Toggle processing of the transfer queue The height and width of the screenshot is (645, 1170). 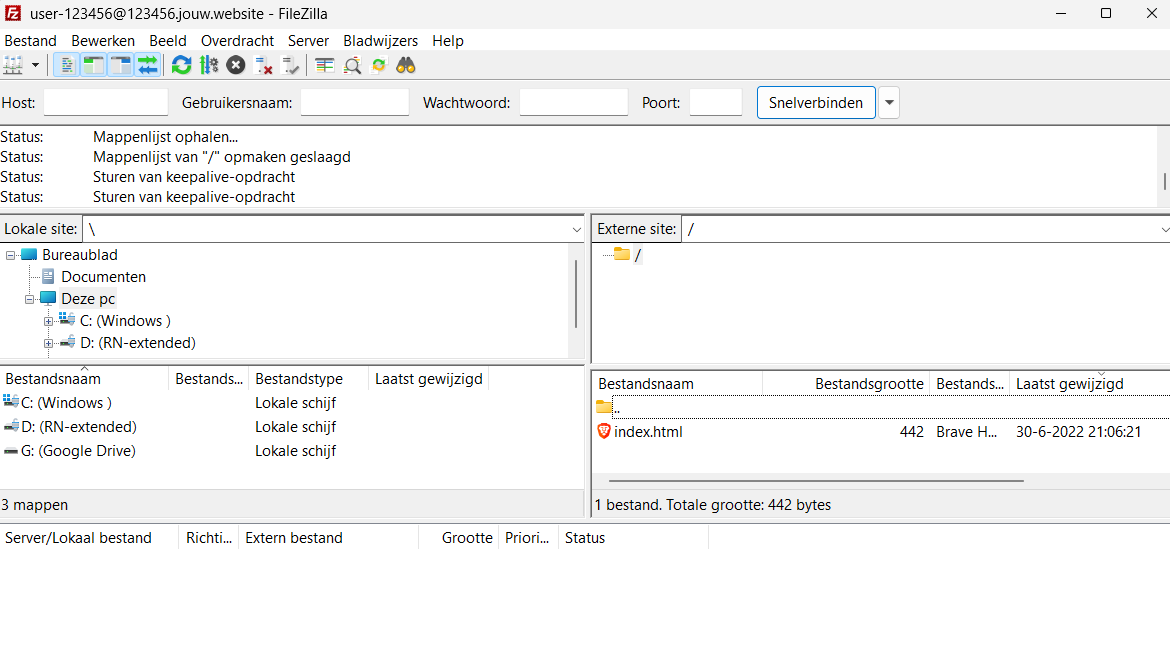[x=209, y=66]
